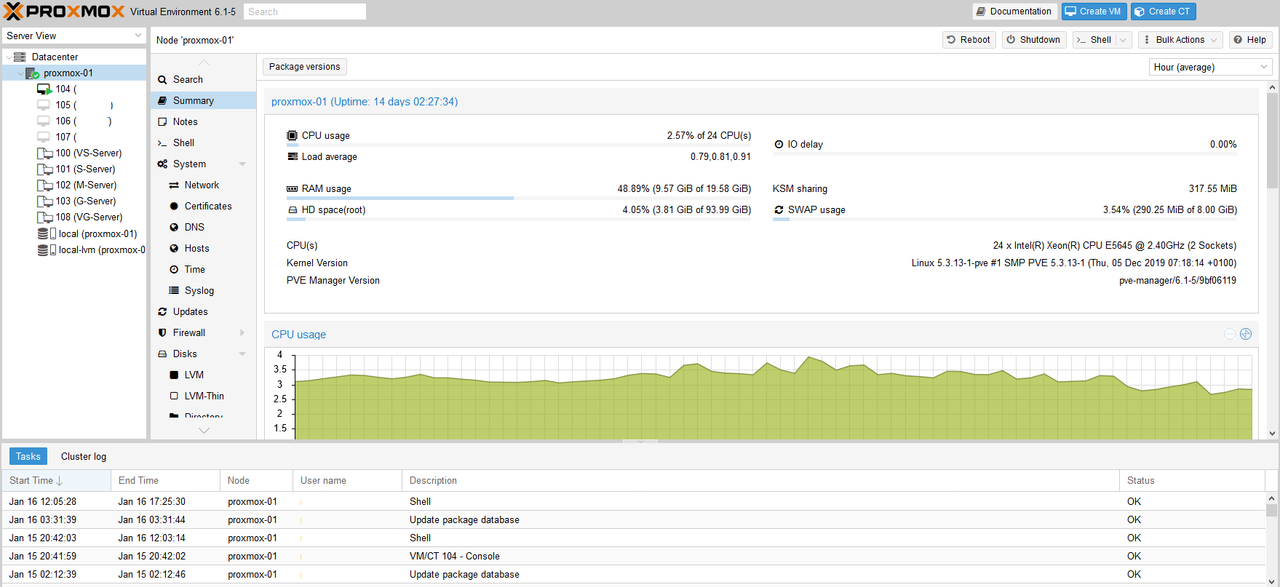Screen dimensions: 1280x587
Task: Click the Search magnifier icon in node menu
Action: [162, 79]
